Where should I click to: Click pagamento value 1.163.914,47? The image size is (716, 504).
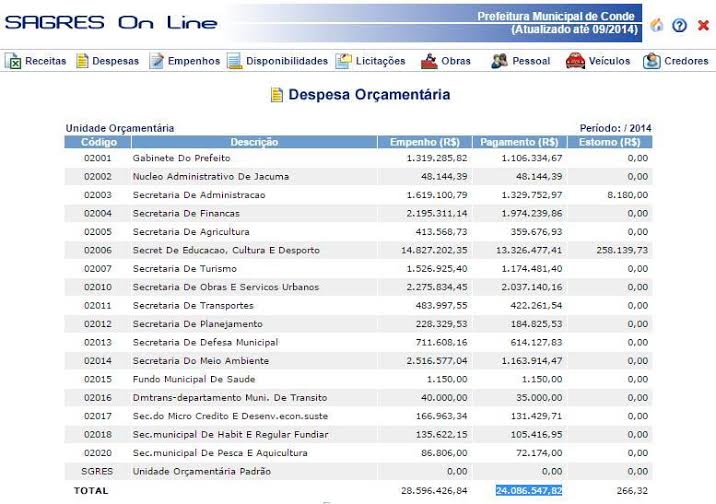click(x=532, y=361)
